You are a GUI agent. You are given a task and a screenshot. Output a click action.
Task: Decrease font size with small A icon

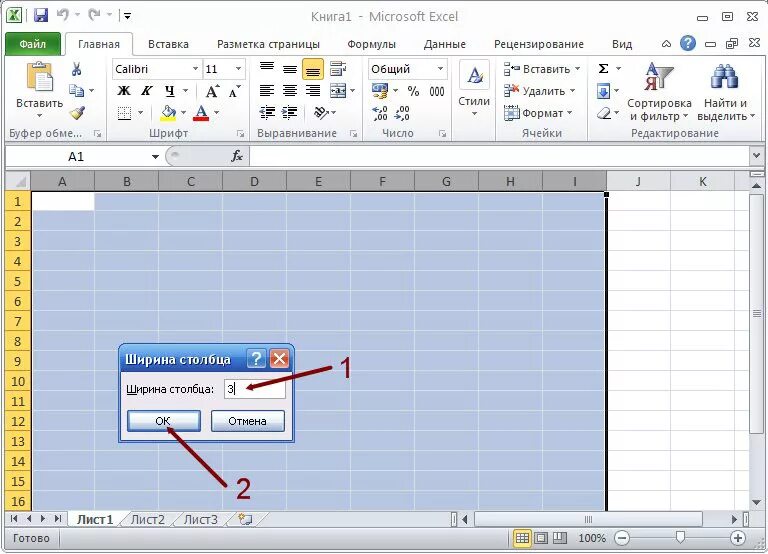click(235, 91)
